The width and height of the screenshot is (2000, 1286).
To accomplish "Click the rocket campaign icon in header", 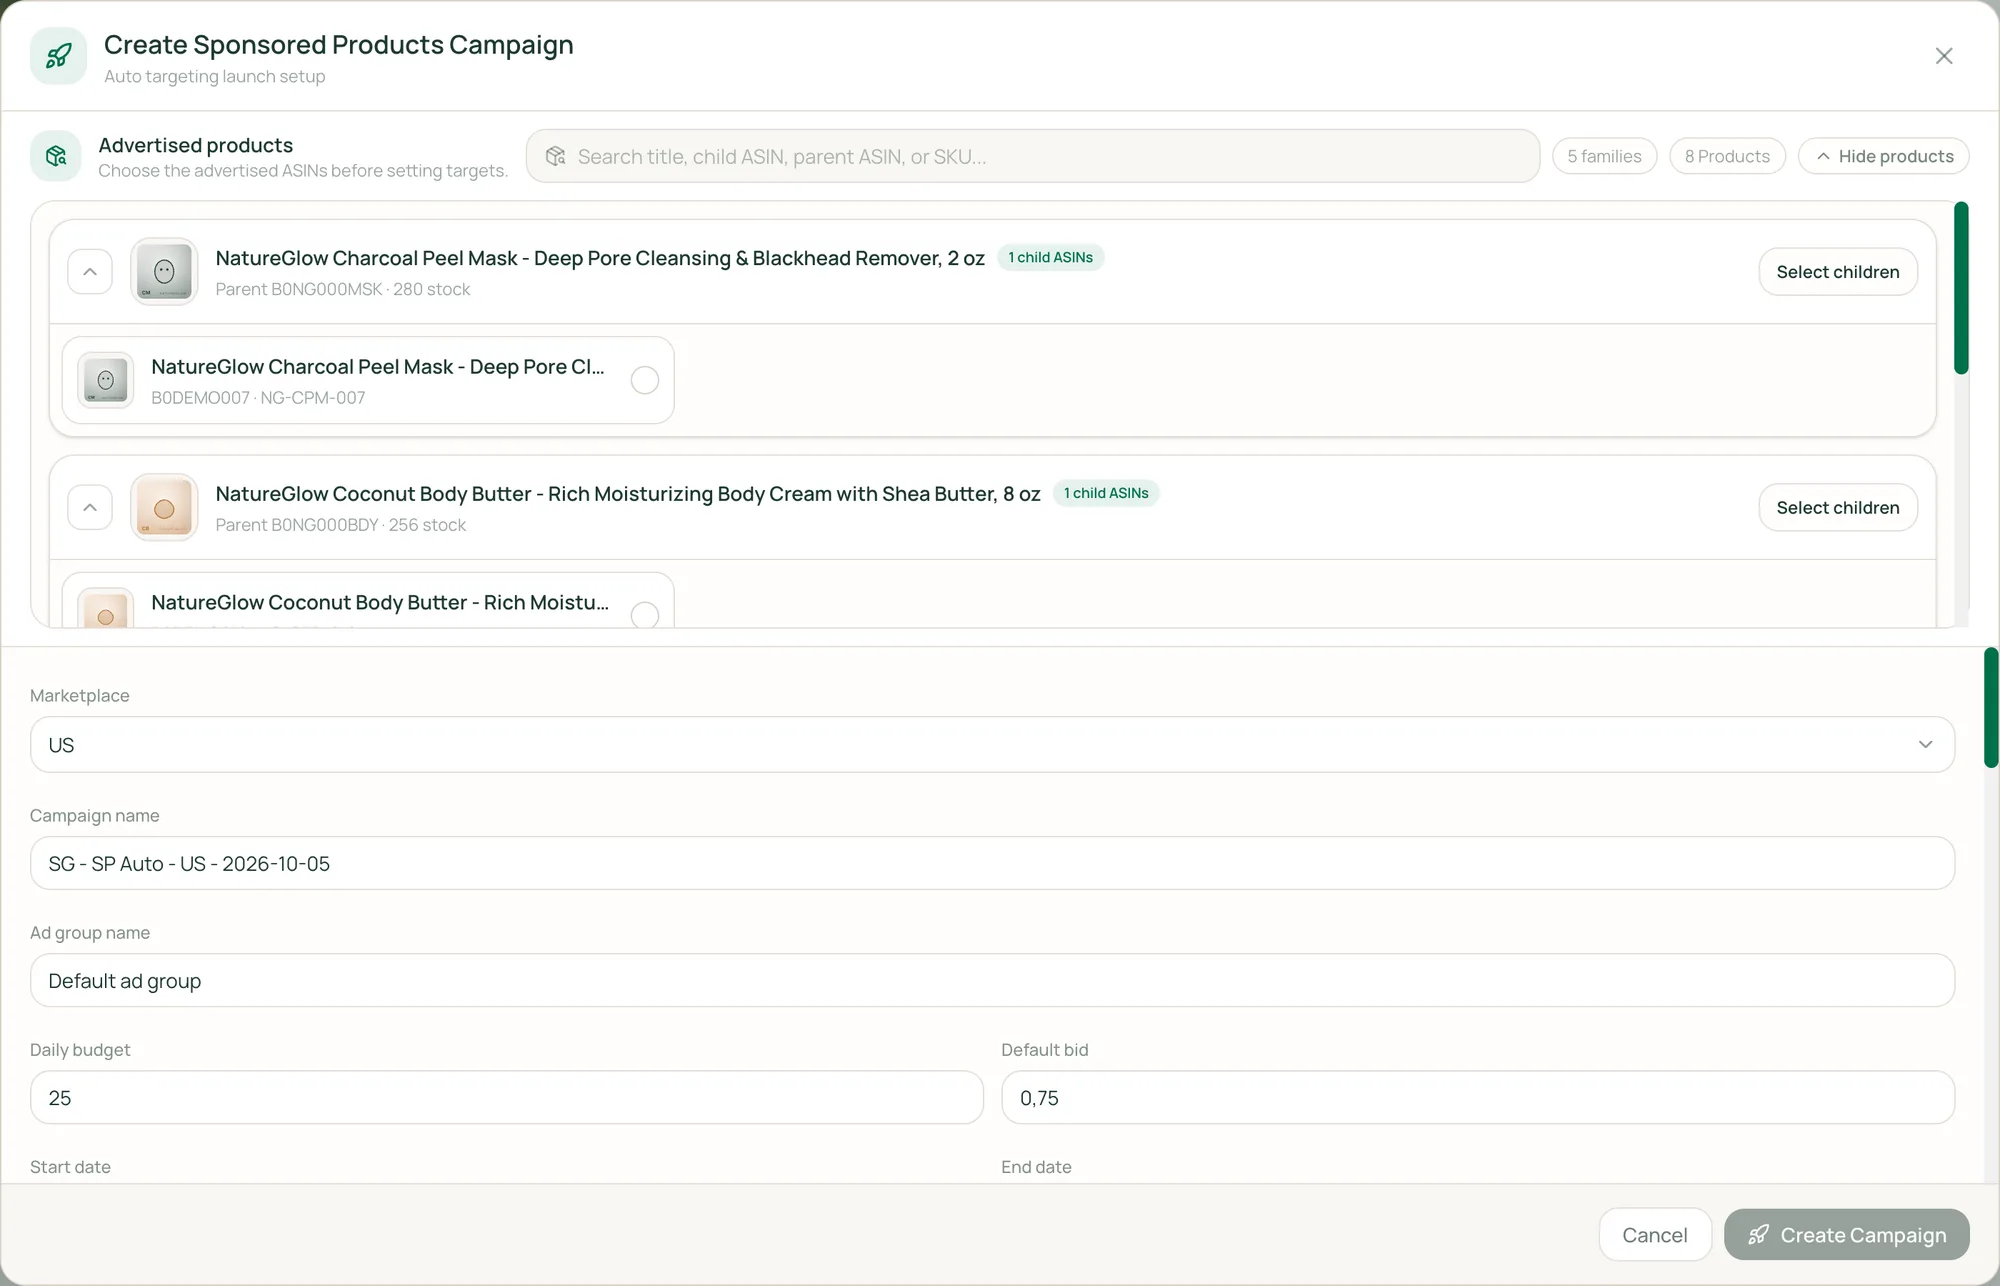I will (x=58, y=56).
